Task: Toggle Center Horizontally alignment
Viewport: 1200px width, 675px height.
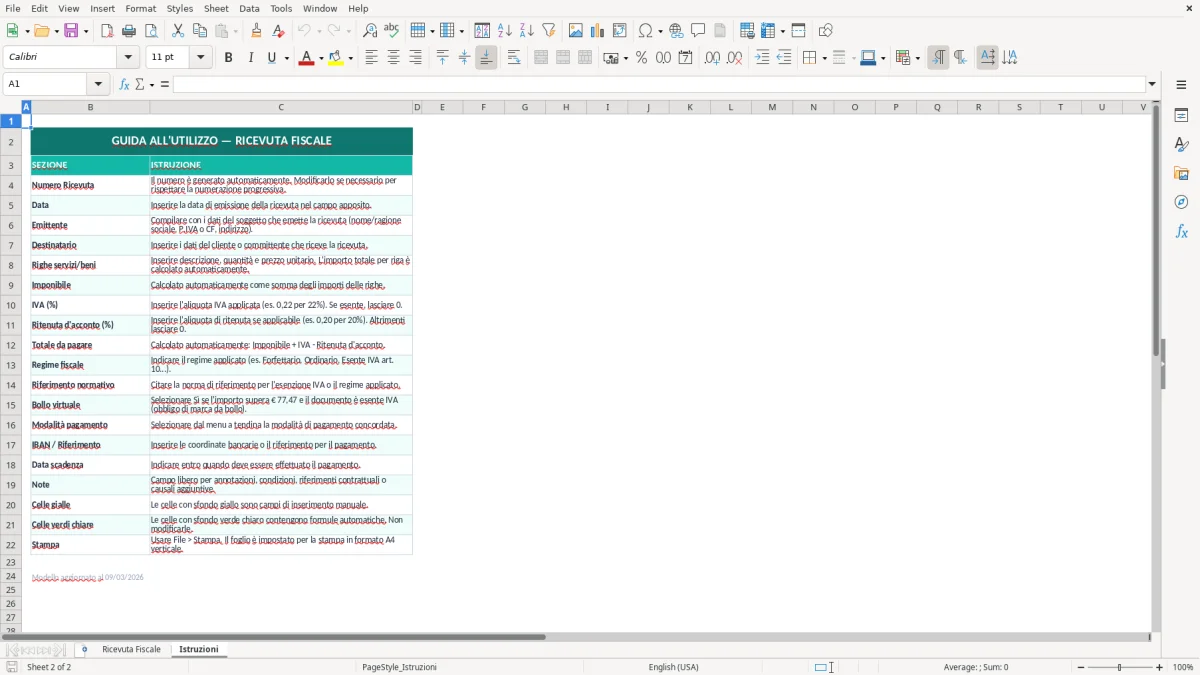Action: pyautogui.click(x=393, y=58)
